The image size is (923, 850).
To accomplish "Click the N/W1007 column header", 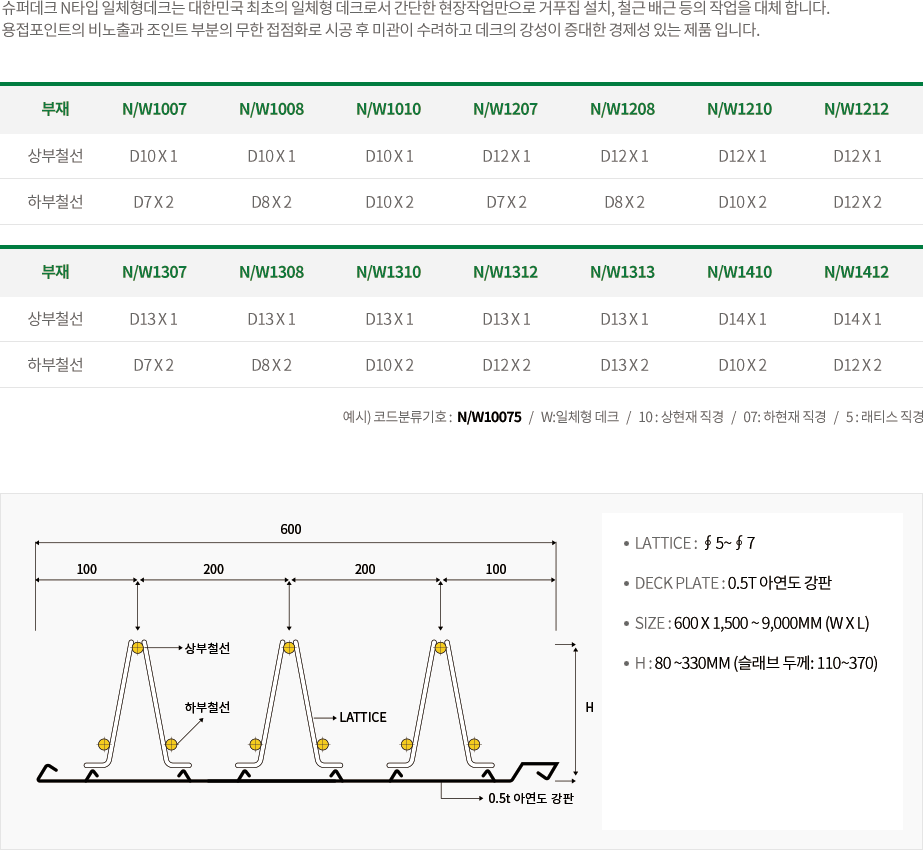I will click(x=154, y=109).
